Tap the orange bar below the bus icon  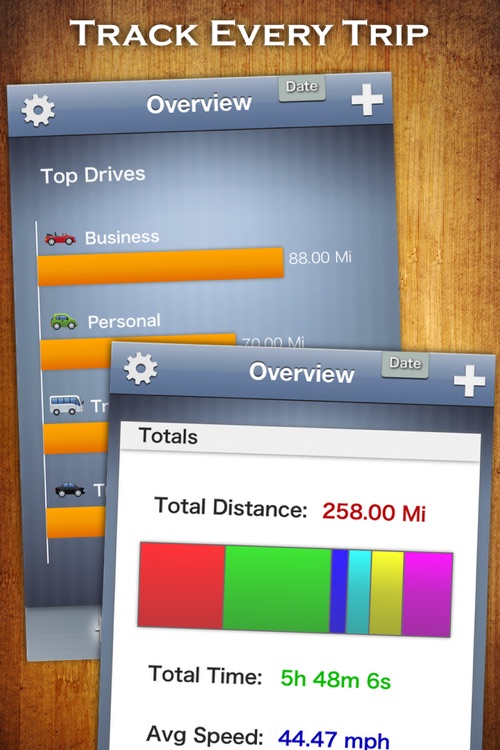77,438
